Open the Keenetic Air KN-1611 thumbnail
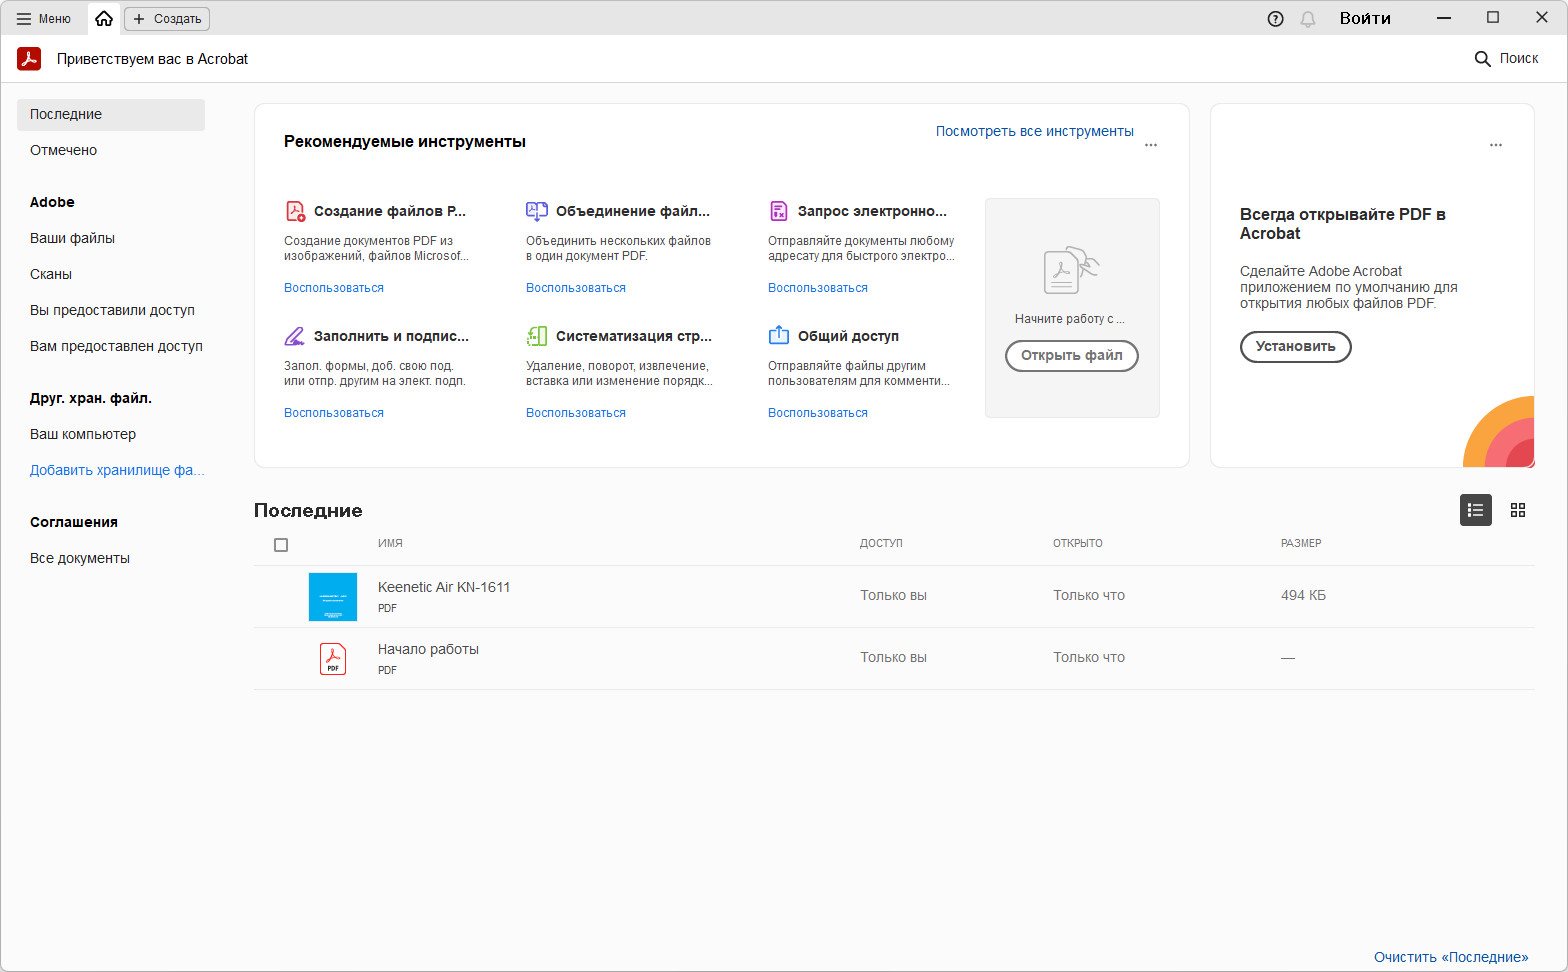This screenshot has width=1568, height=972. click(333, 597)
